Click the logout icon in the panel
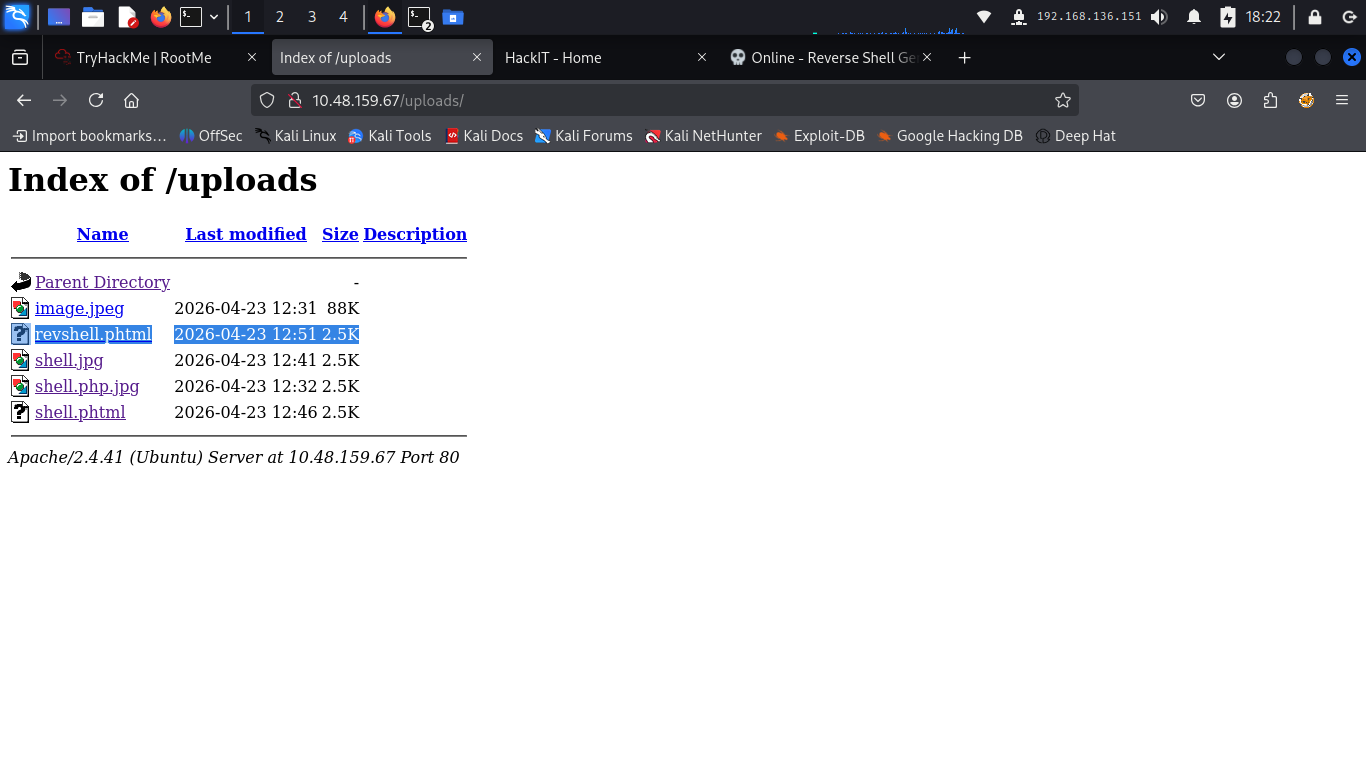The height and width of the screenshot is (768, 1366). coord(1348,17)
